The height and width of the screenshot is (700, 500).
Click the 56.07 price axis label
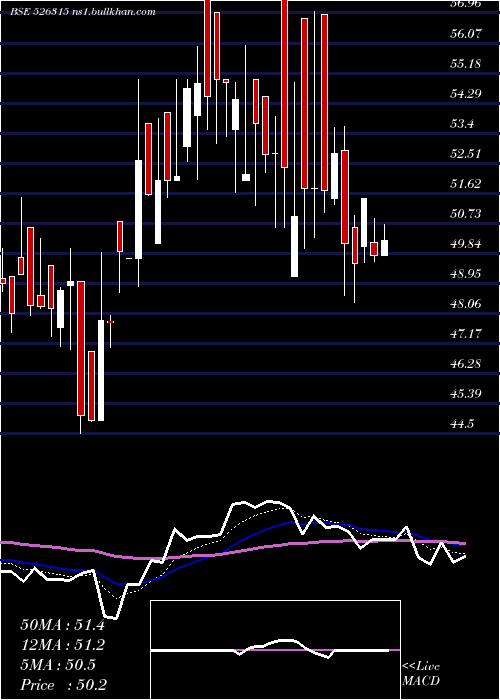[466, 33]
